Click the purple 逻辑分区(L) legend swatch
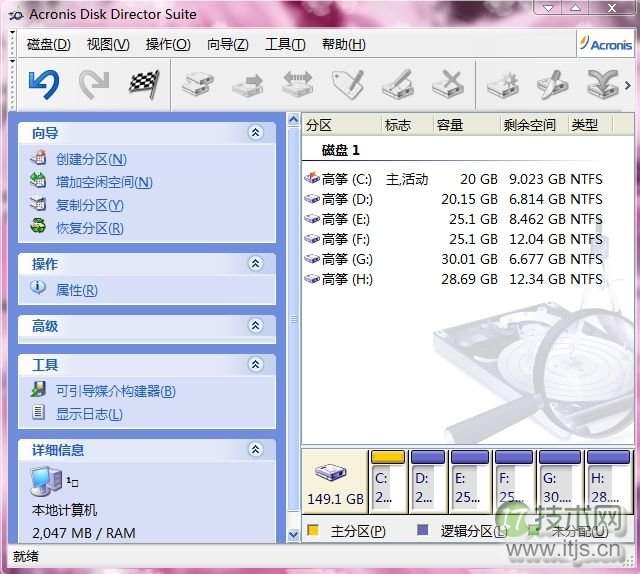Image resolution: width=640 pixels, height=574 pixels. click(x=423, y=530)
